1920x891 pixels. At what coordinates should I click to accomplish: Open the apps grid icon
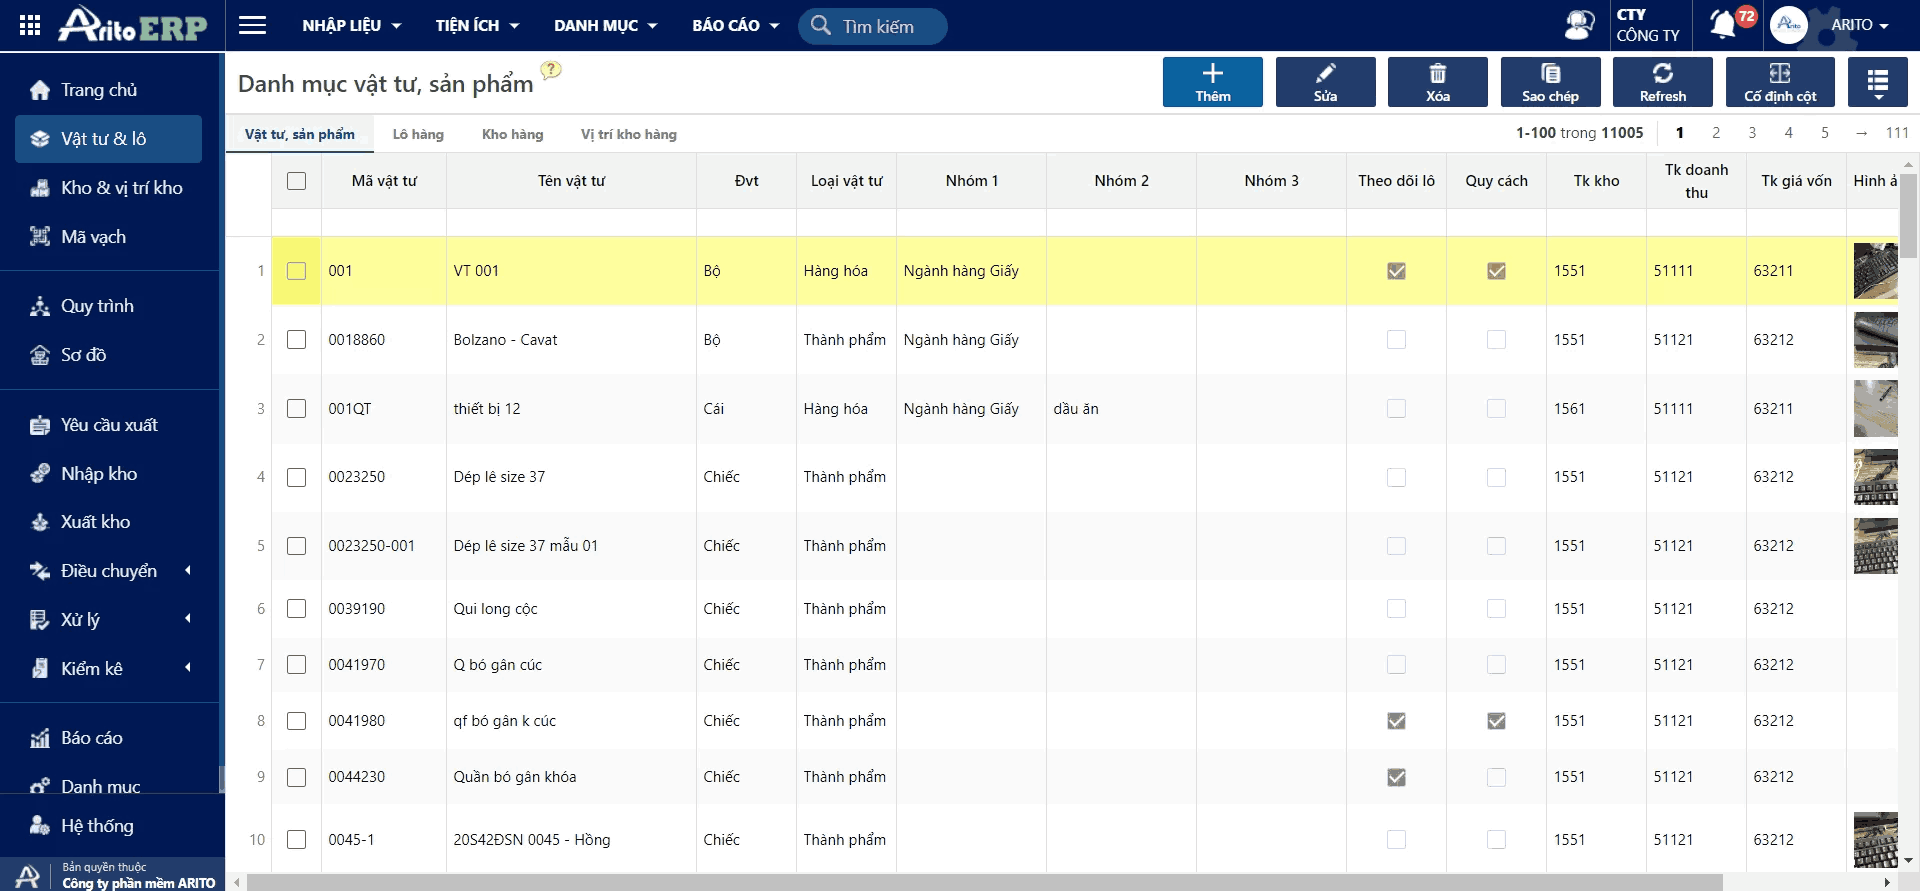(x=30, y=25)
